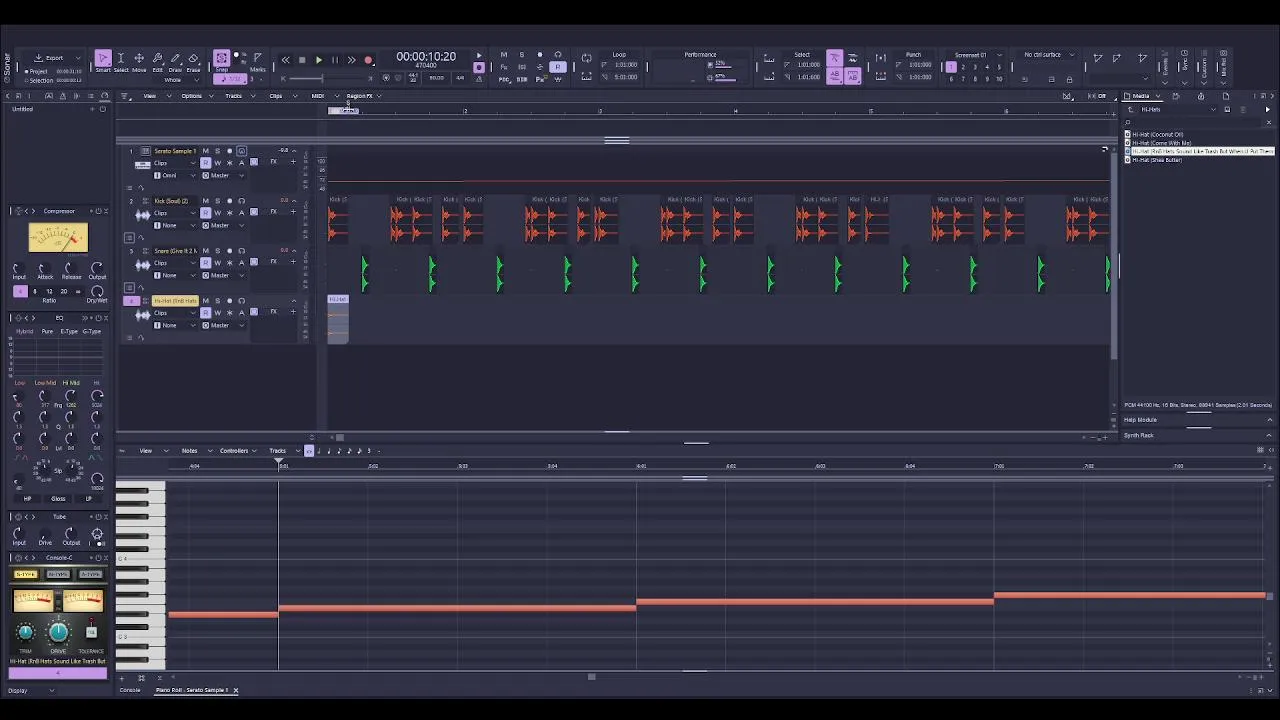Click the Tube module Drive knob
The image size is (1280, 720).
click(x=44, y=533)
